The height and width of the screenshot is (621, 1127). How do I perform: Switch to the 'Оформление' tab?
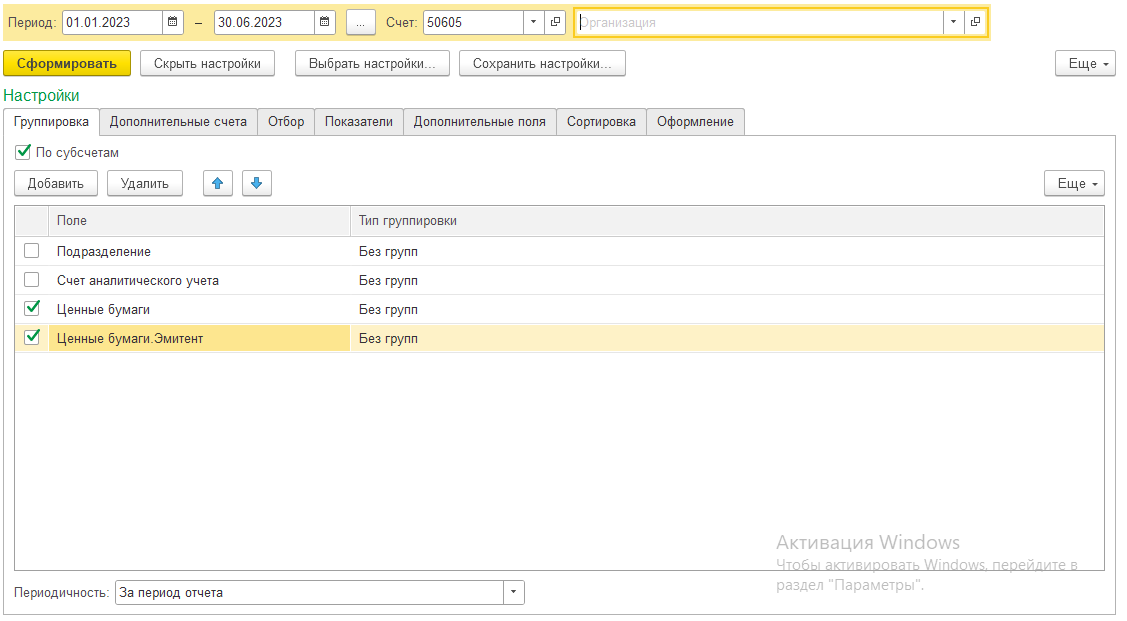(695, 122)
